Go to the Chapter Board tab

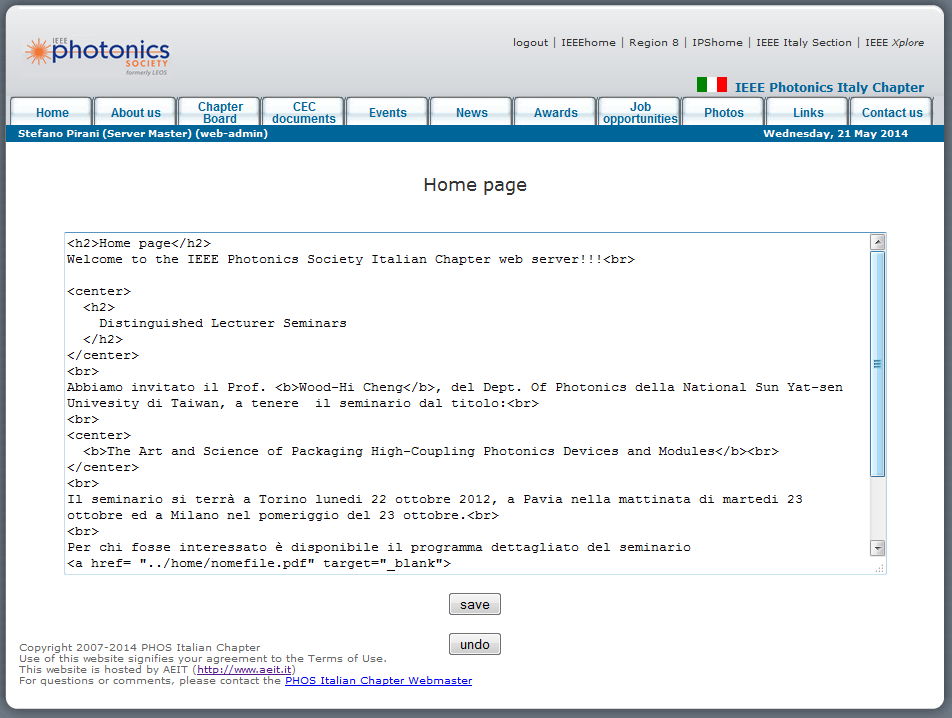220,112
